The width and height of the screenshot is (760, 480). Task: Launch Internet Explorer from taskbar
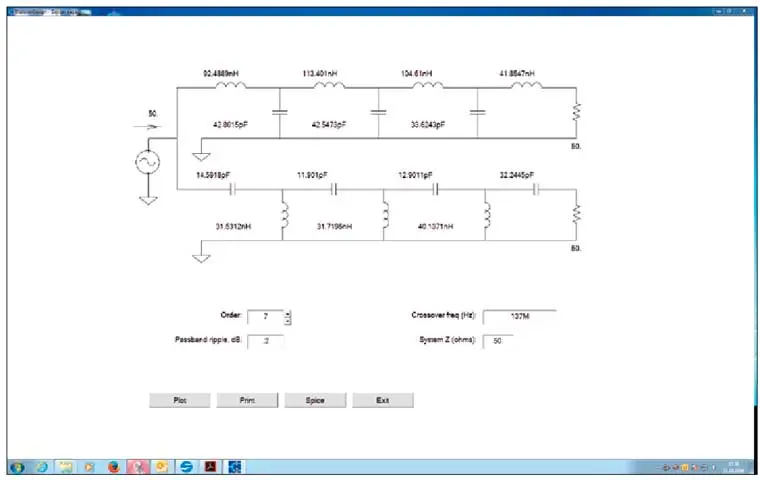(42, 467)
